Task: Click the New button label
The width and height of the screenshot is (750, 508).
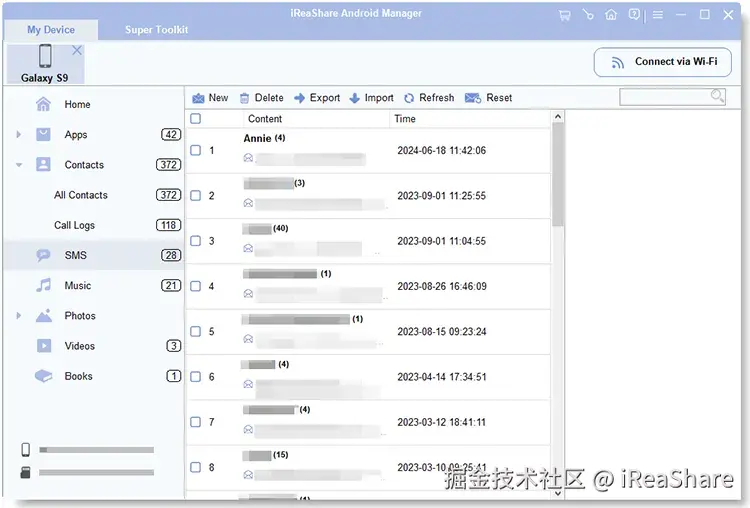Action: coord(218,98)
